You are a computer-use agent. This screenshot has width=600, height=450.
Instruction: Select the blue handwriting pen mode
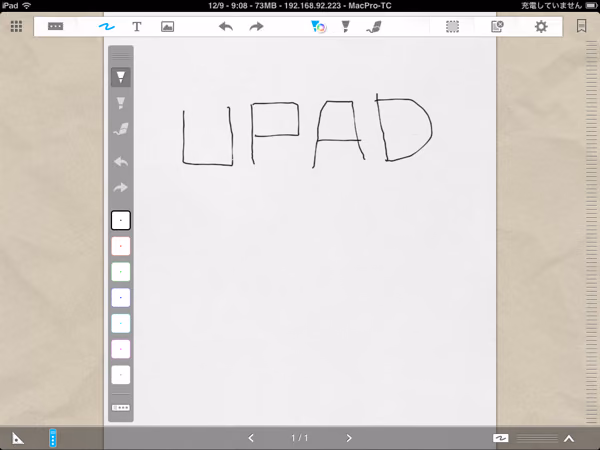coord(106,26)
